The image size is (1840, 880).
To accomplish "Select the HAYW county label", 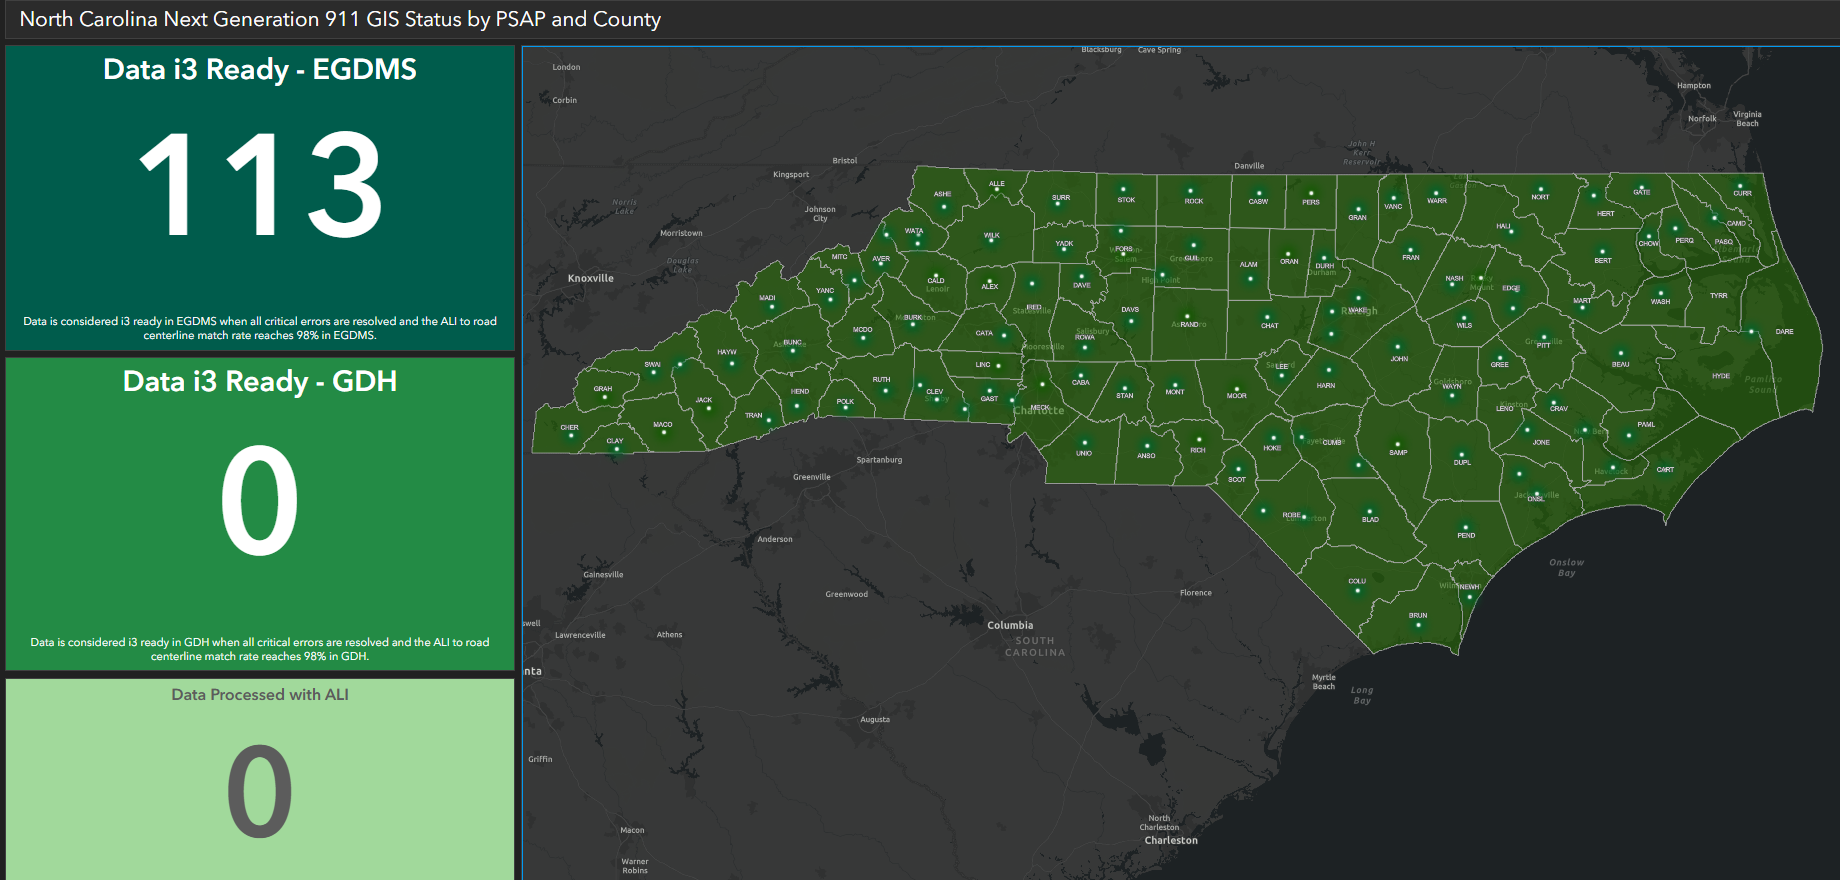I will pyautogui.click(x=727, y=352).
